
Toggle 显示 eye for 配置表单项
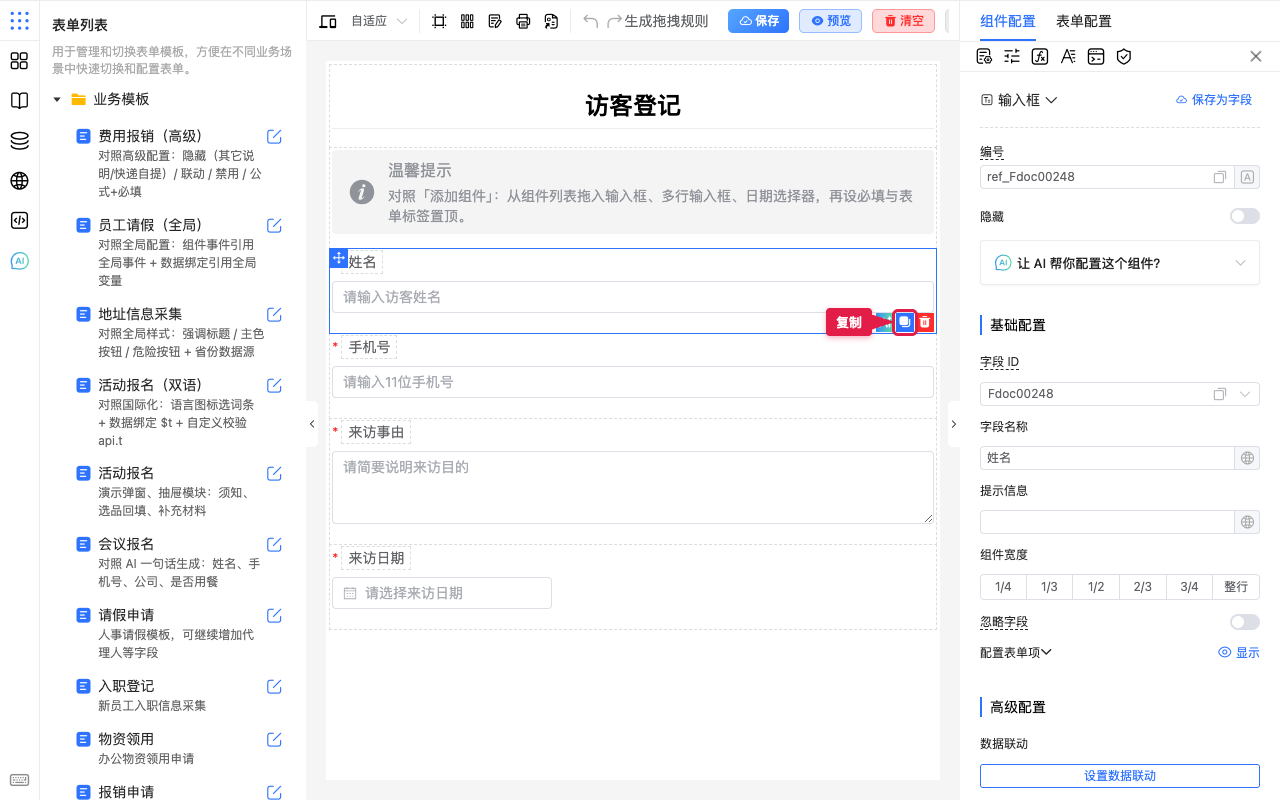1239,652
